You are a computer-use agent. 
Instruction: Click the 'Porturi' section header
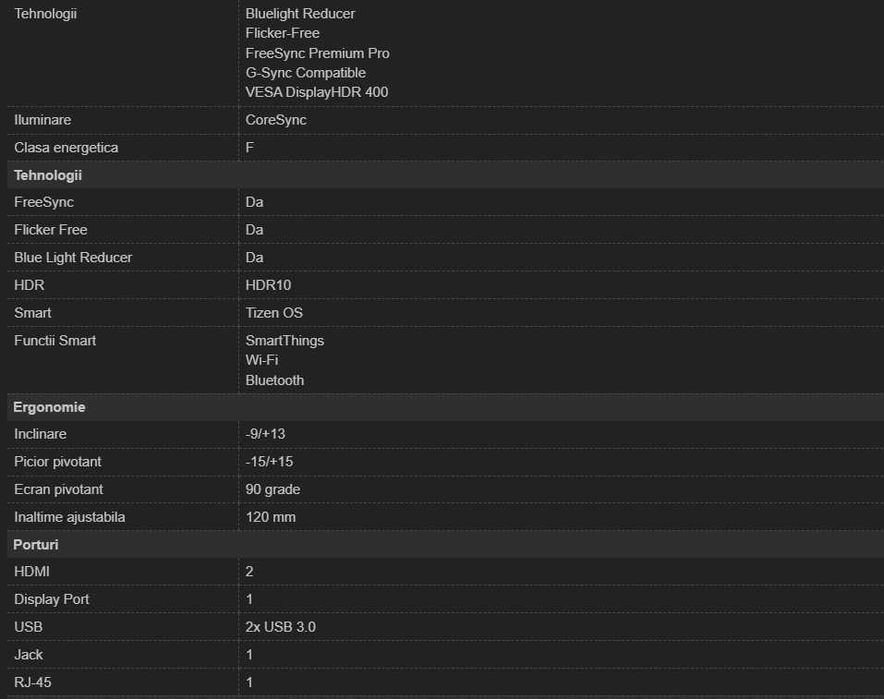[36, 545]
